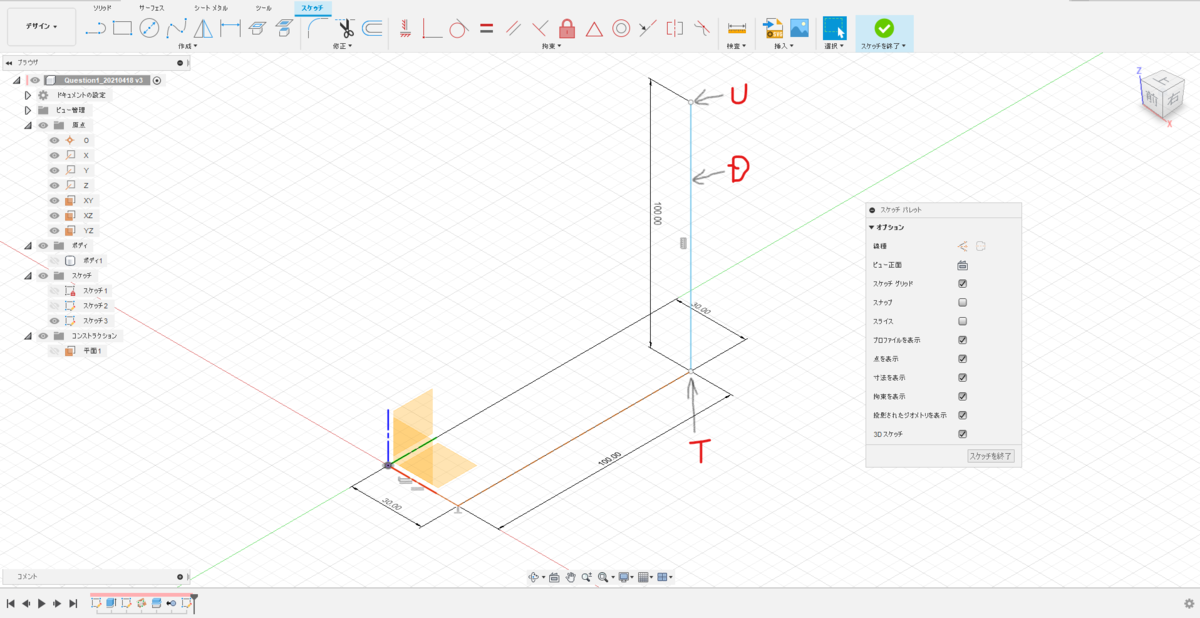Viewport: 1200px width, 618px height.
Task: Select the Pan hand tool
Action: 570,577
